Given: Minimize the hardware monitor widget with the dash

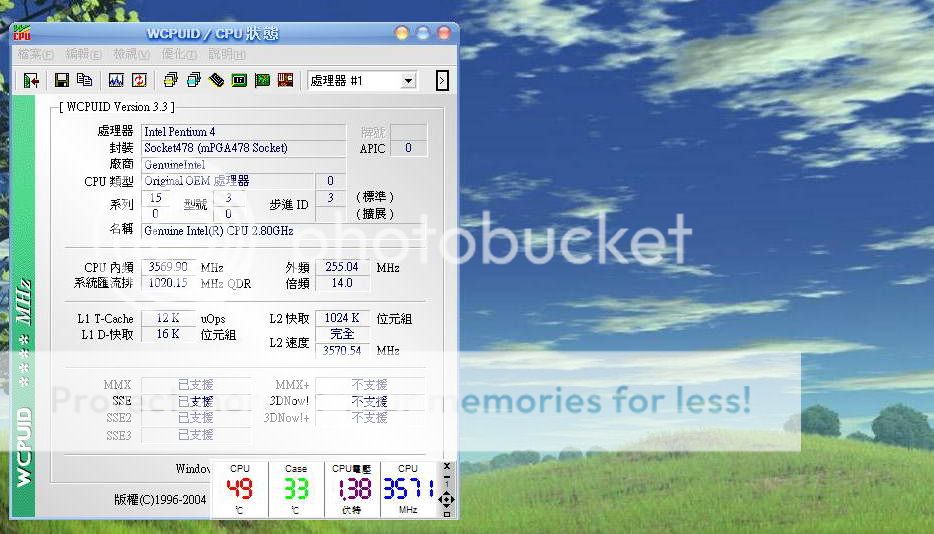Looking at the screenshot, I should pos(447,479).
